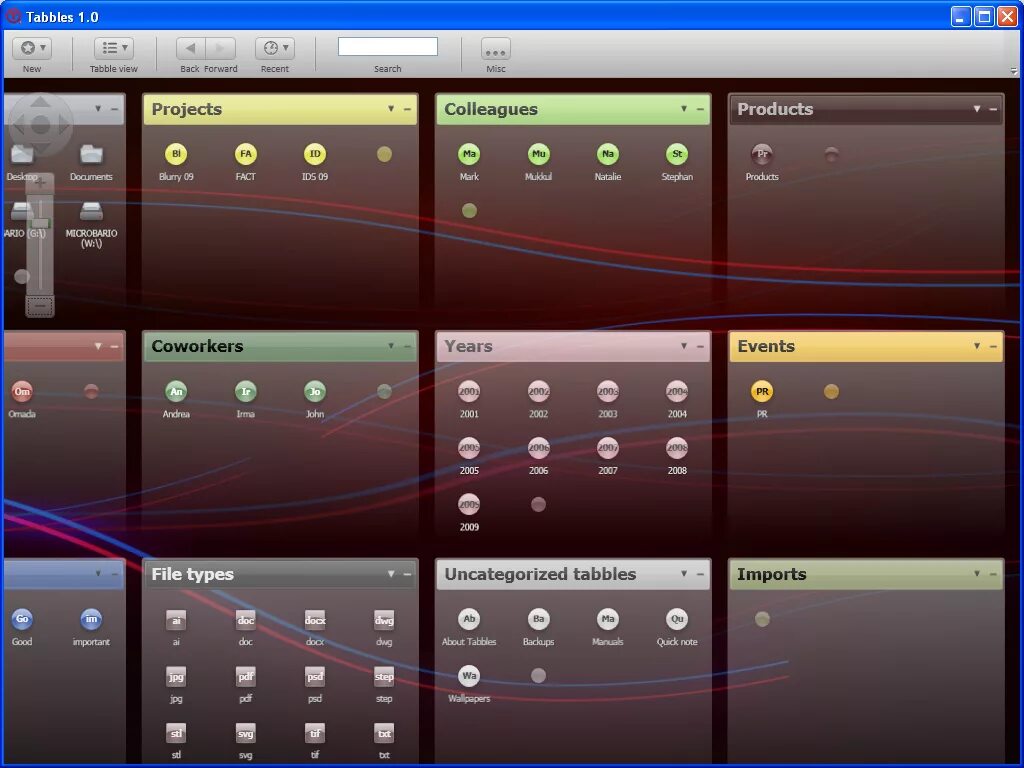
Task: Zoom out with the minus button
Action: click(x=40, y=305)
